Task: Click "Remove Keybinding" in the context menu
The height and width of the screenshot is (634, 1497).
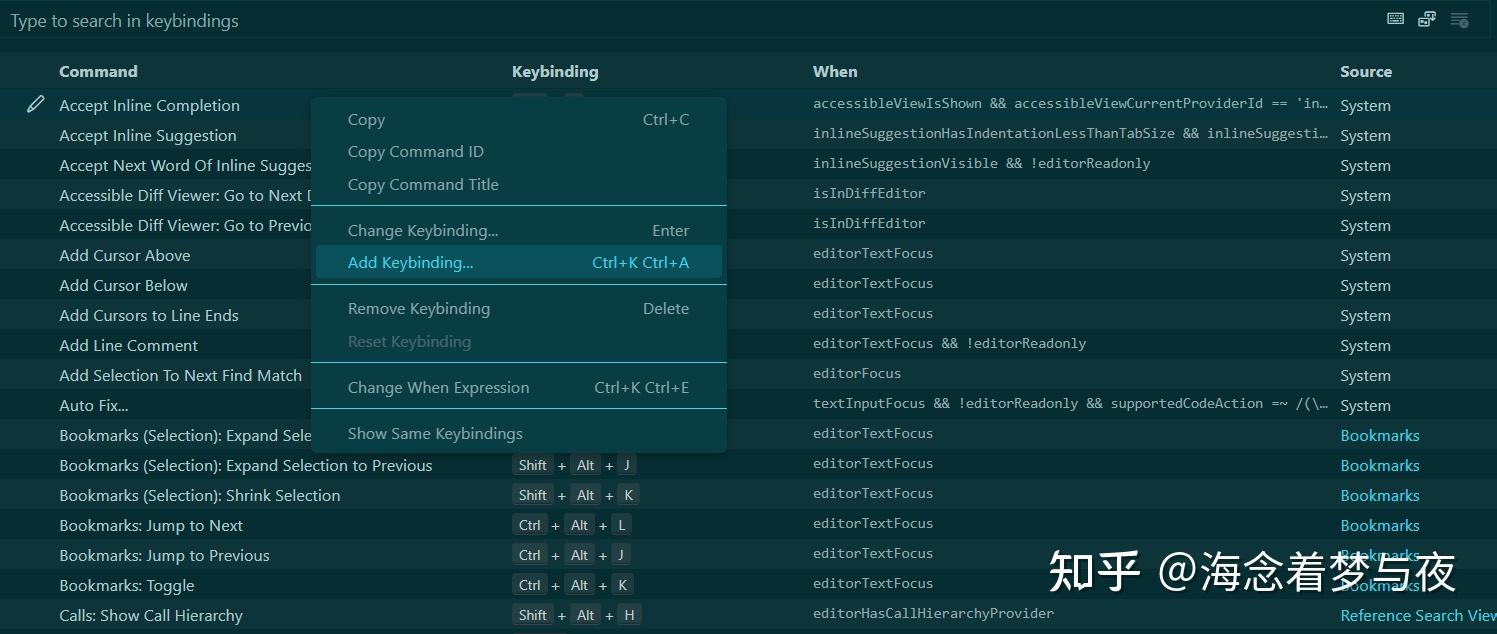Action: pyautogui.click(x=418, y=308)
